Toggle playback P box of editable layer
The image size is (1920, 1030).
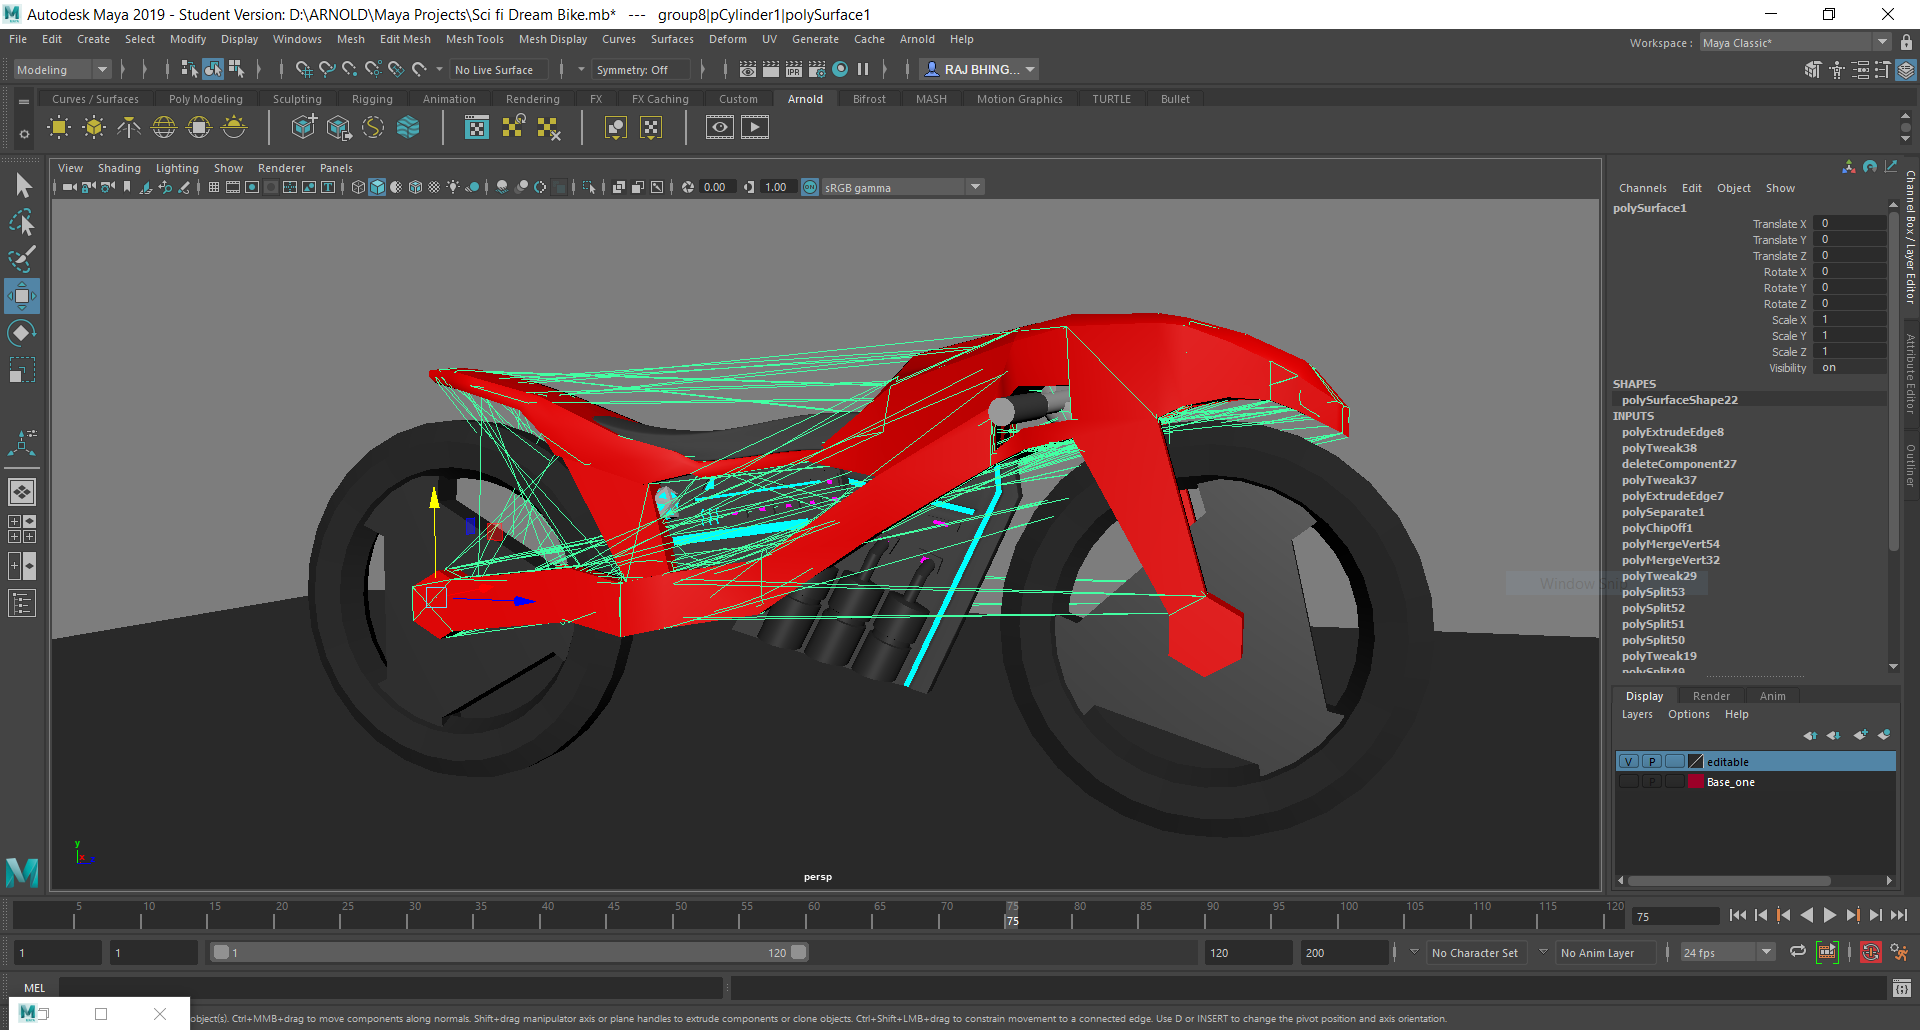point(1652,762)
